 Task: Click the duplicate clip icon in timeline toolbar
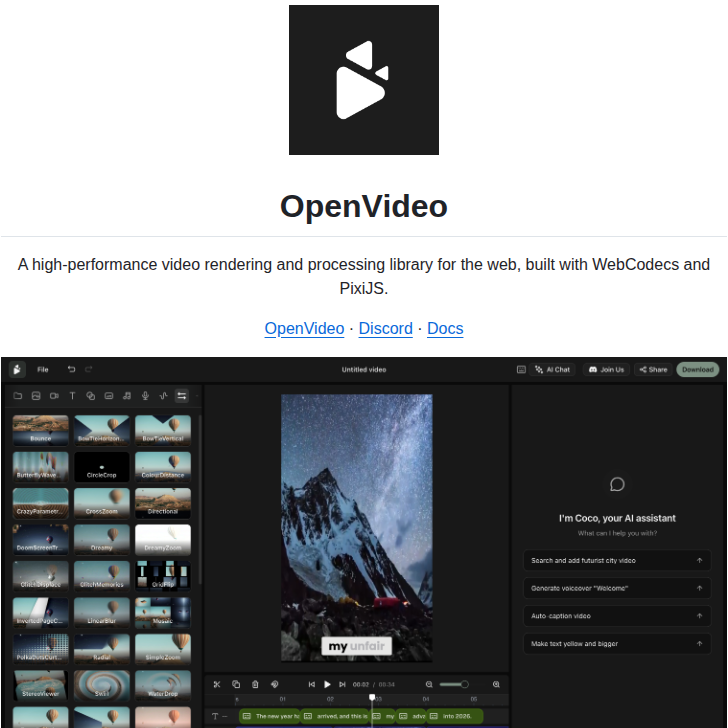tap(236, 684)
